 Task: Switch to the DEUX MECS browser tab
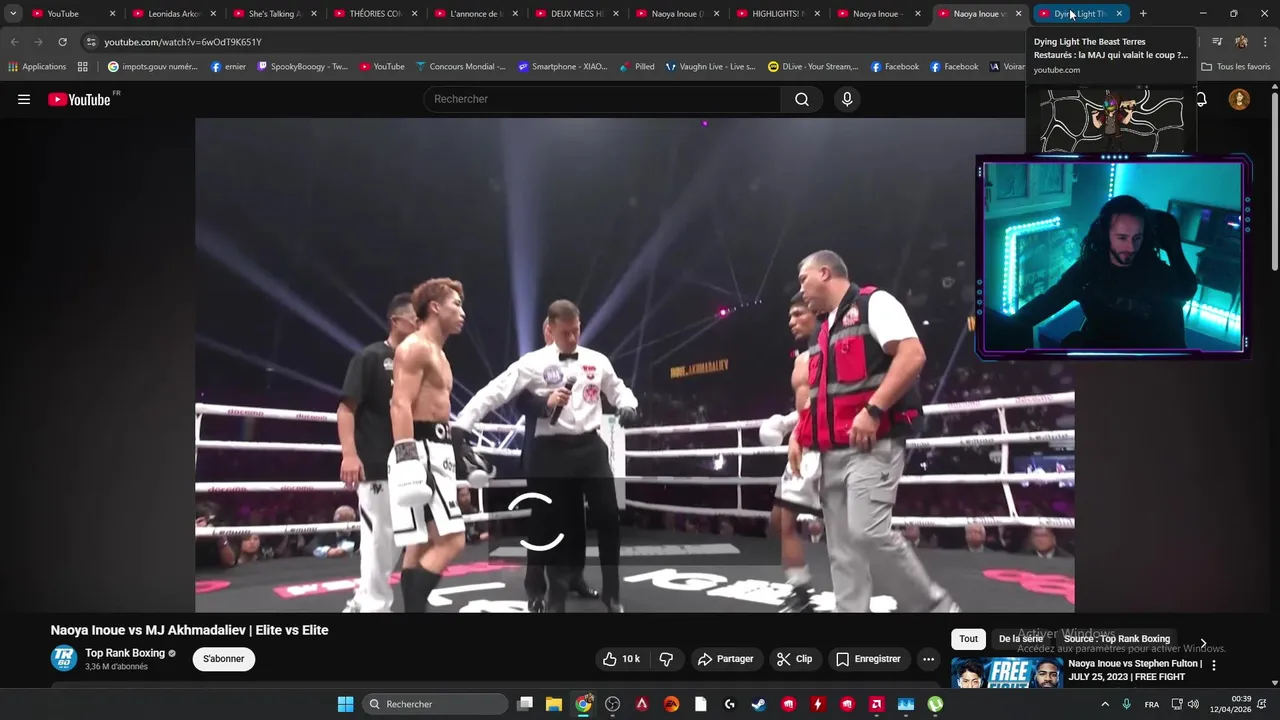575,14
